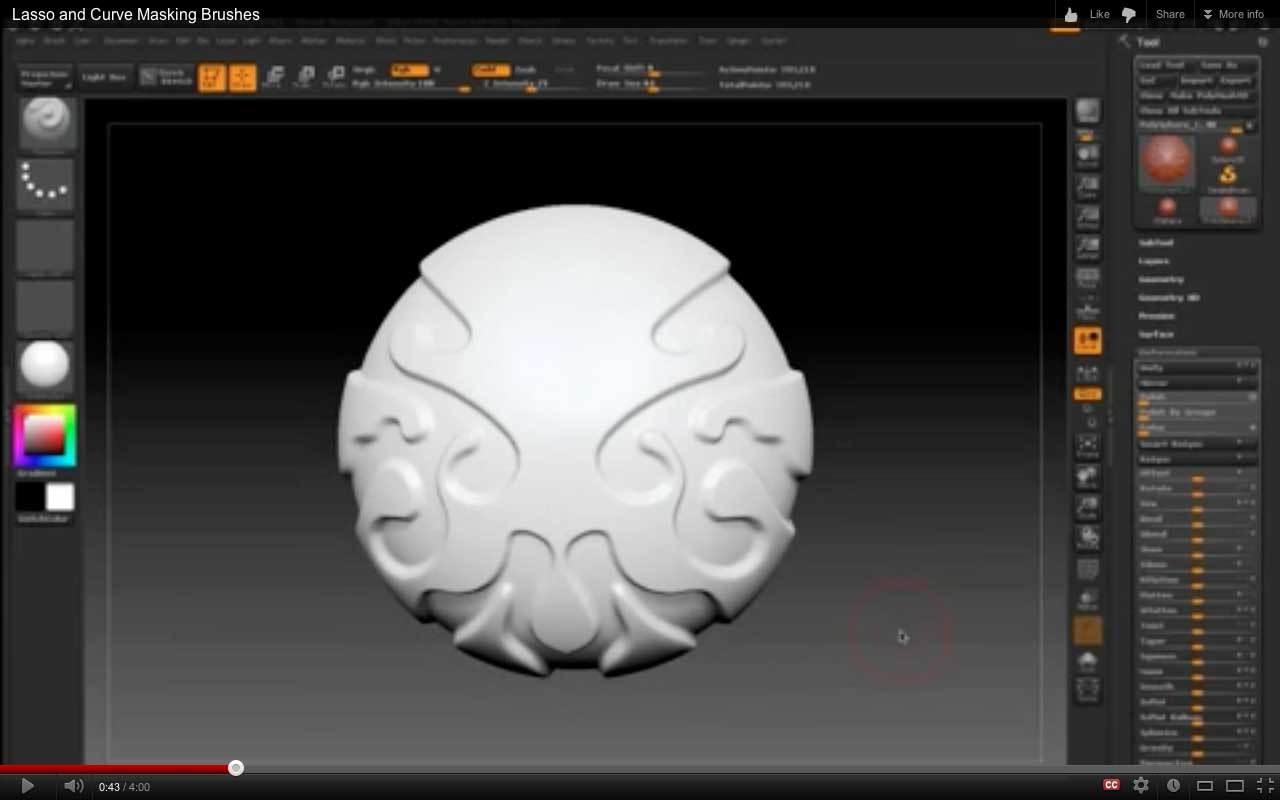Image resolution: width=1280 pixels, height=800 pixels.
Task: Open the Document menu
Action: pyautogui.click(x=121, y=41)
